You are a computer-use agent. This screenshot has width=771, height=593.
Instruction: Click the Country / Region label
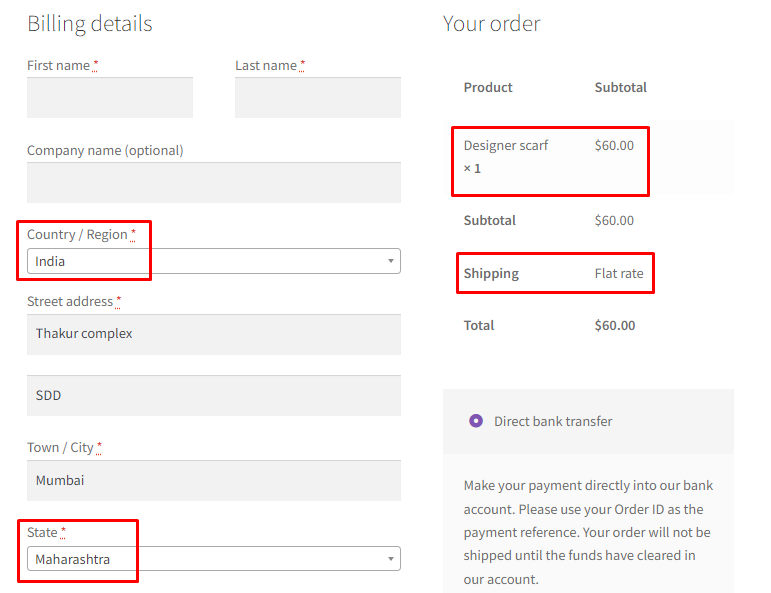77,234
